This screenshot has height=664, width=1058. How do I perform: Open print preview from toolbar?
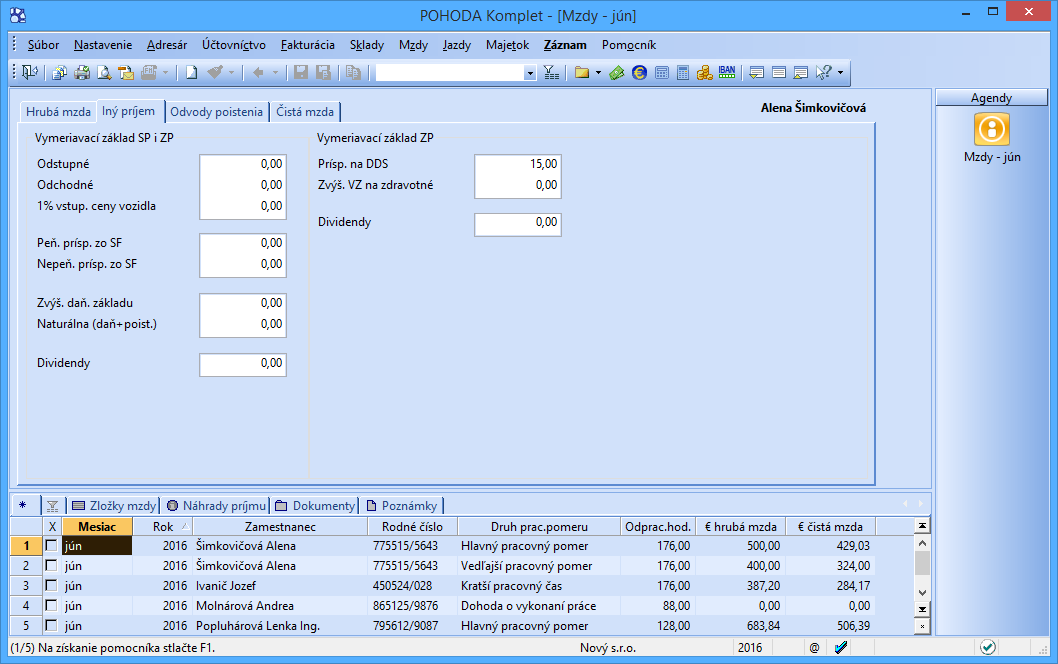click(x=104, y=73)
